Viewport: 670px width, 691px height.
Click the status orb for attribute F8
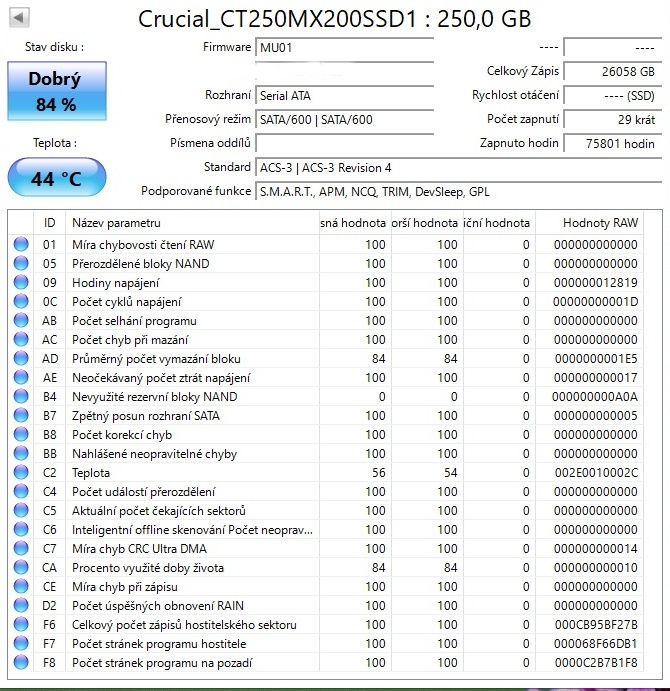click(x=21, y=662)
